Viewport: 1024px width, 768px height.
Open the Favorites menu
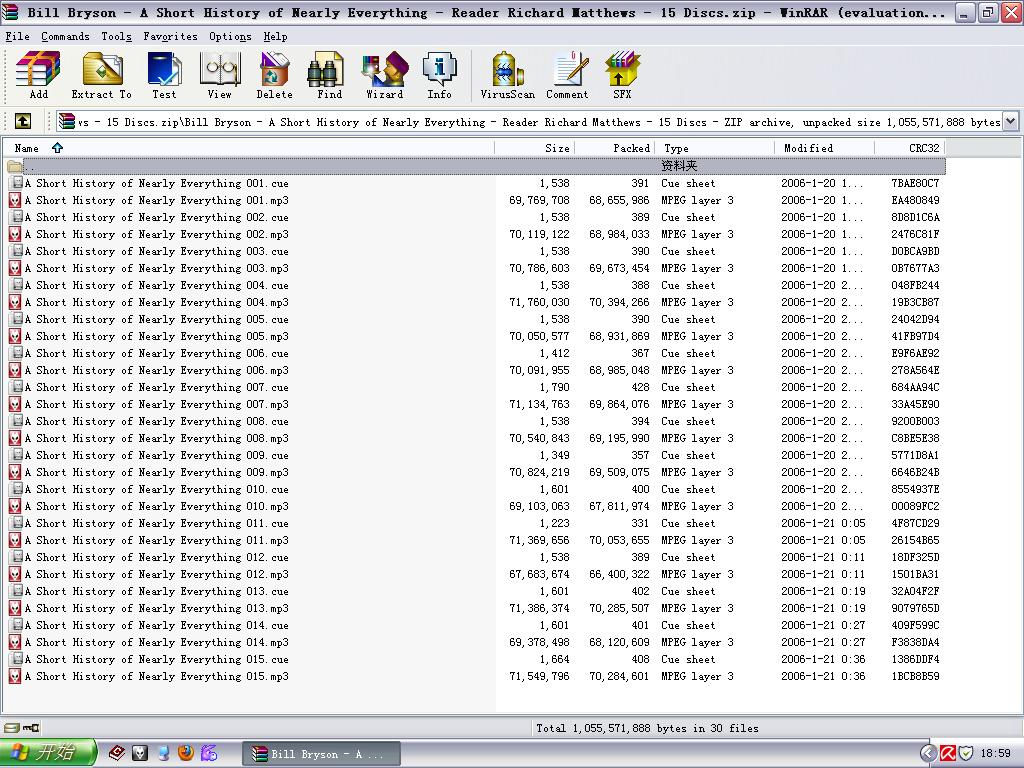point(170,37)
